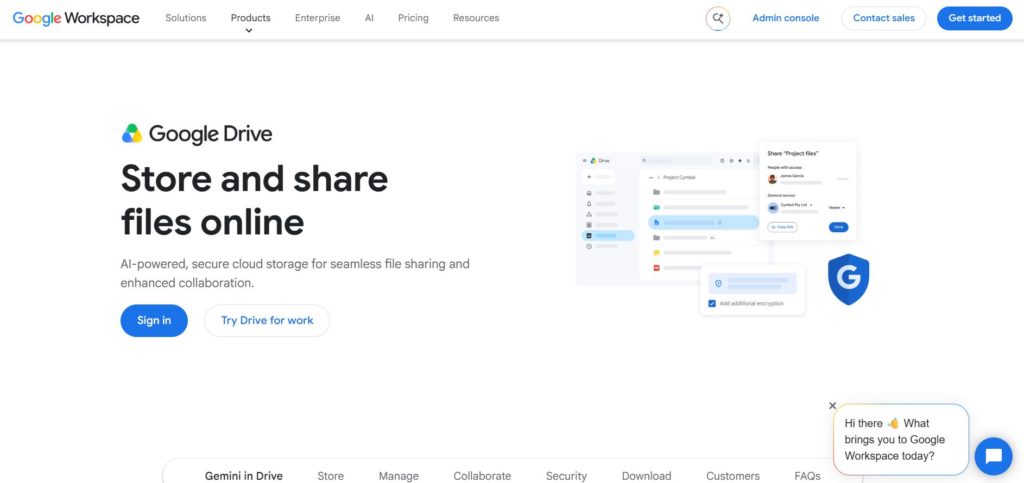1024x483 pixels.
Task: Click Try Drive for work button
Action: coord(267,320)
